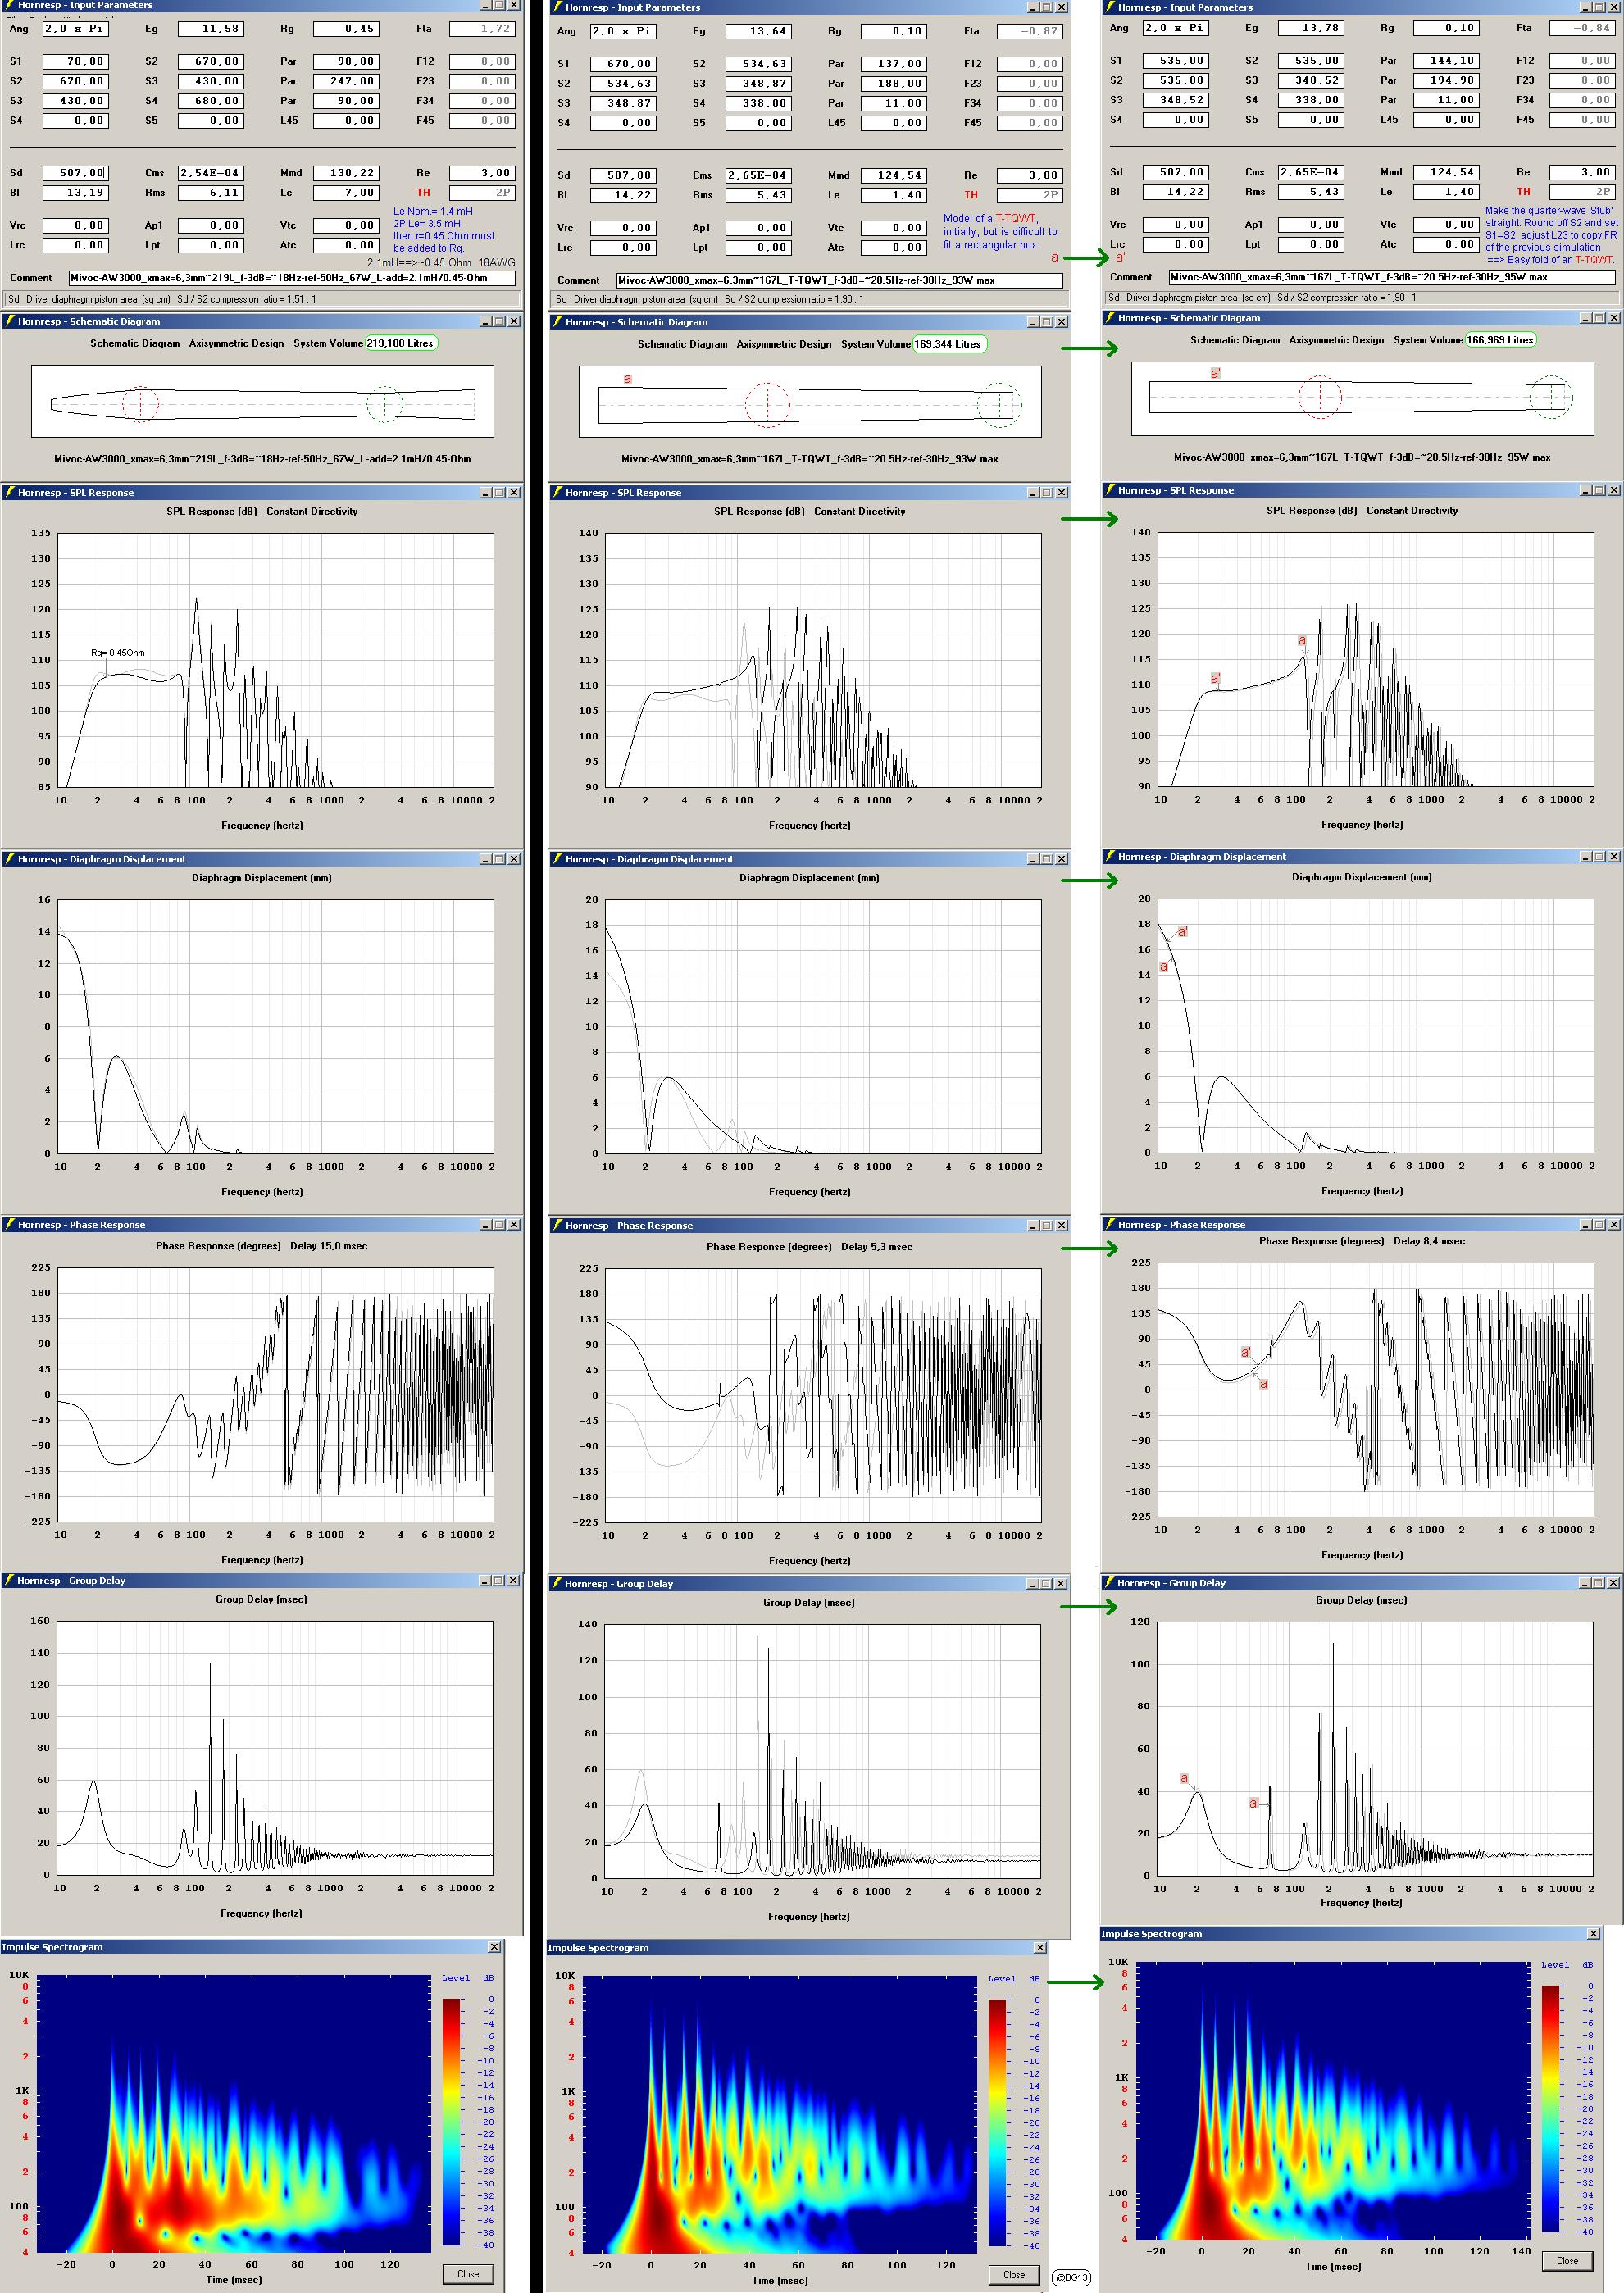Click the Mmd field showing 130,22
The height and width of the screenshot is (2293, 1624).
pyautogui.click(x=346, y=173)
